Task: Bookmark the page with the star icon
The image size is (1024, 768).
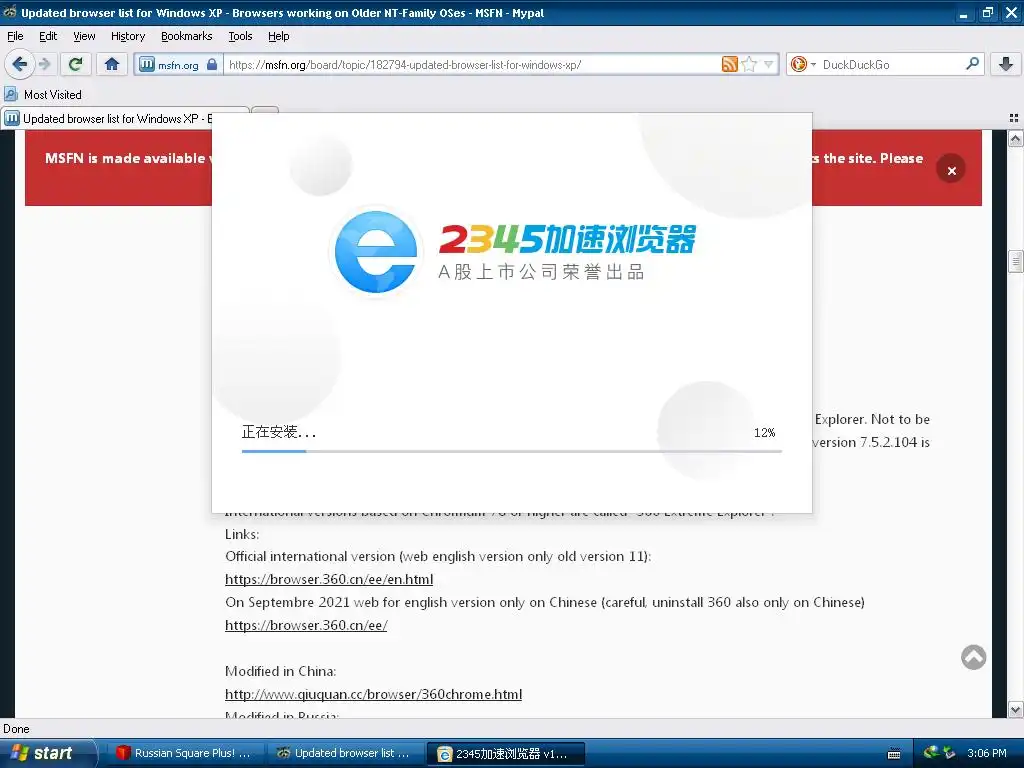Action: tap(749, 64)
